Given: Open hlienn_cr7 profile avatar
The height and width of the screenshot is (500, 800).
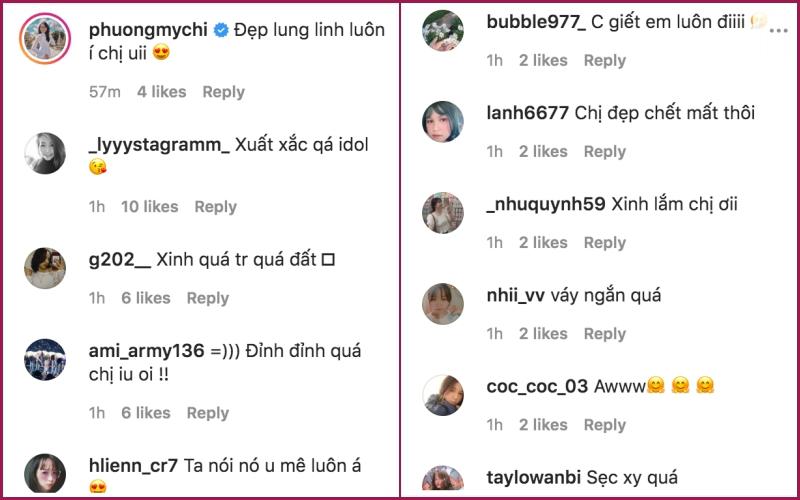Looking at the screenshot, I should click(45, 474).
